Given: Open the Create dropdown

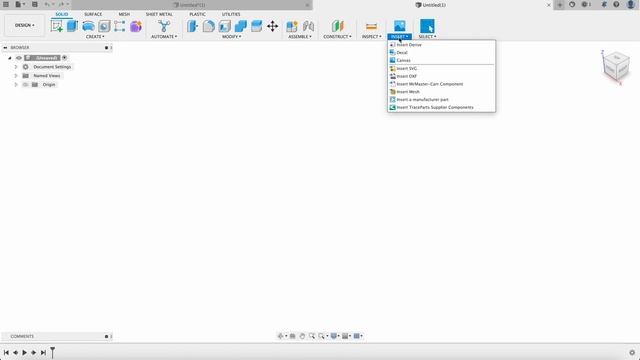Looking at the screenshot, I should click(x=95, y=37).
